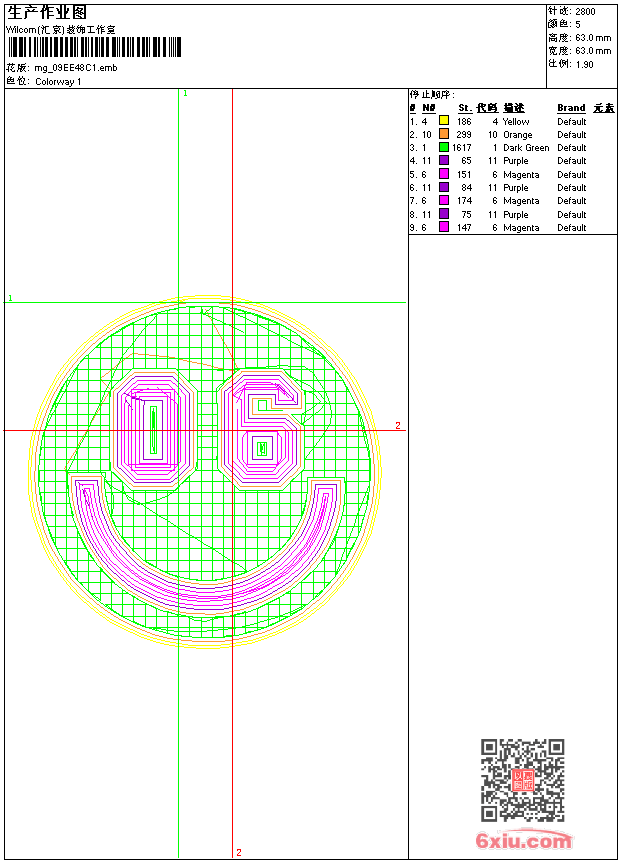Click the Magenta description in row 9
This screenshot has width=620, height=860.
pos(521,228)
